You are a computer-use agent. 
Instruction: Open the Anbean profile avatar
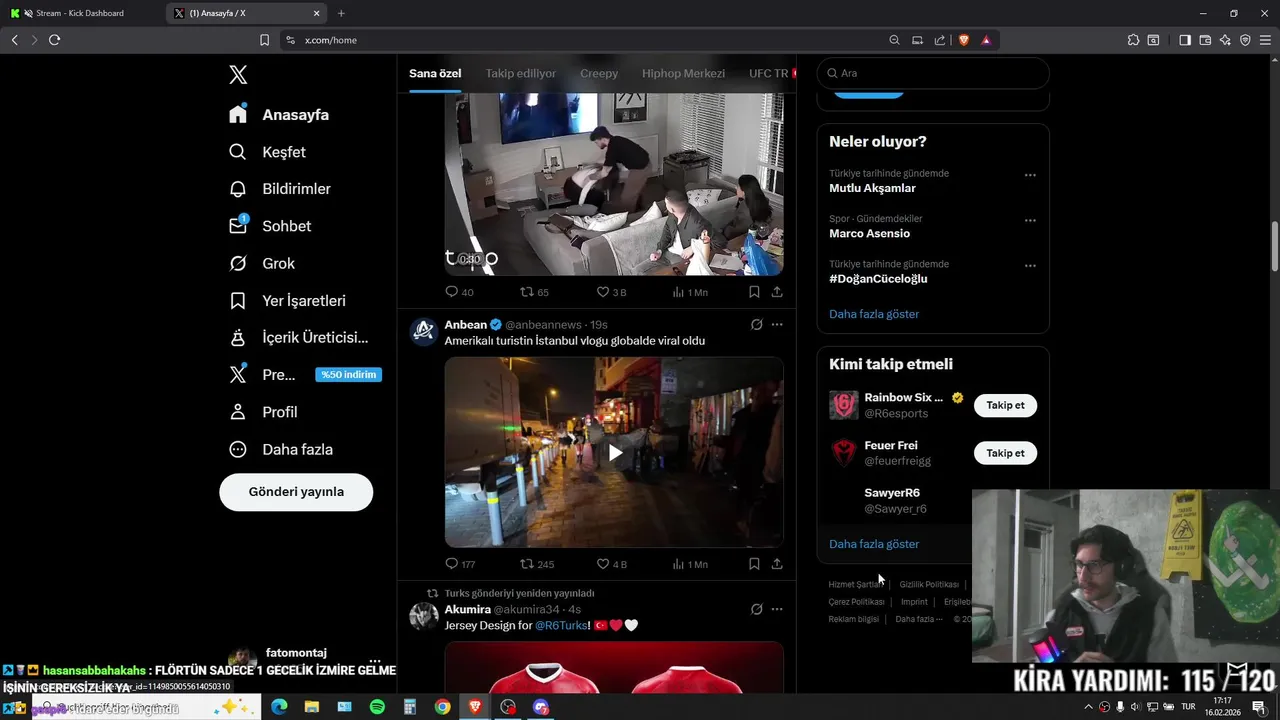coord(424,332)
